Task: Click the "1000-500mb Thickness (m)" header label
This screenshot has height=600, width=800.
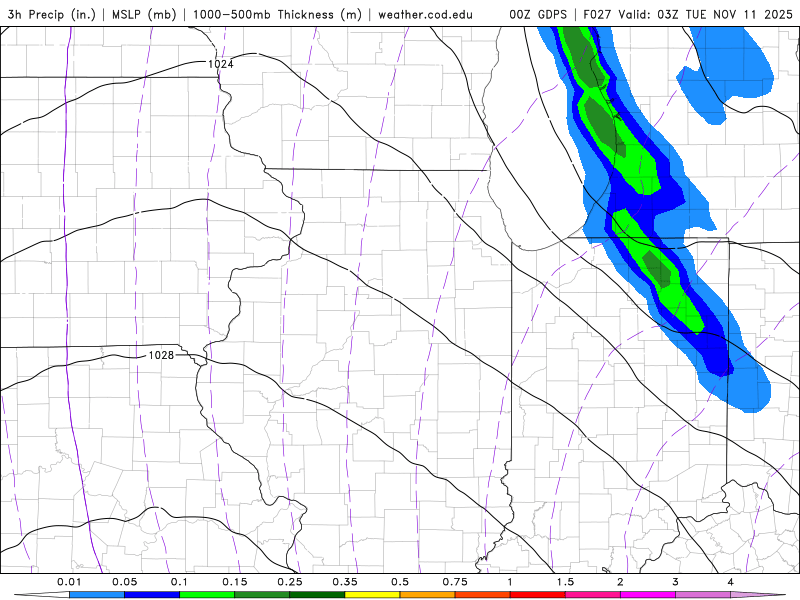Action: click(x=277, y=14)
